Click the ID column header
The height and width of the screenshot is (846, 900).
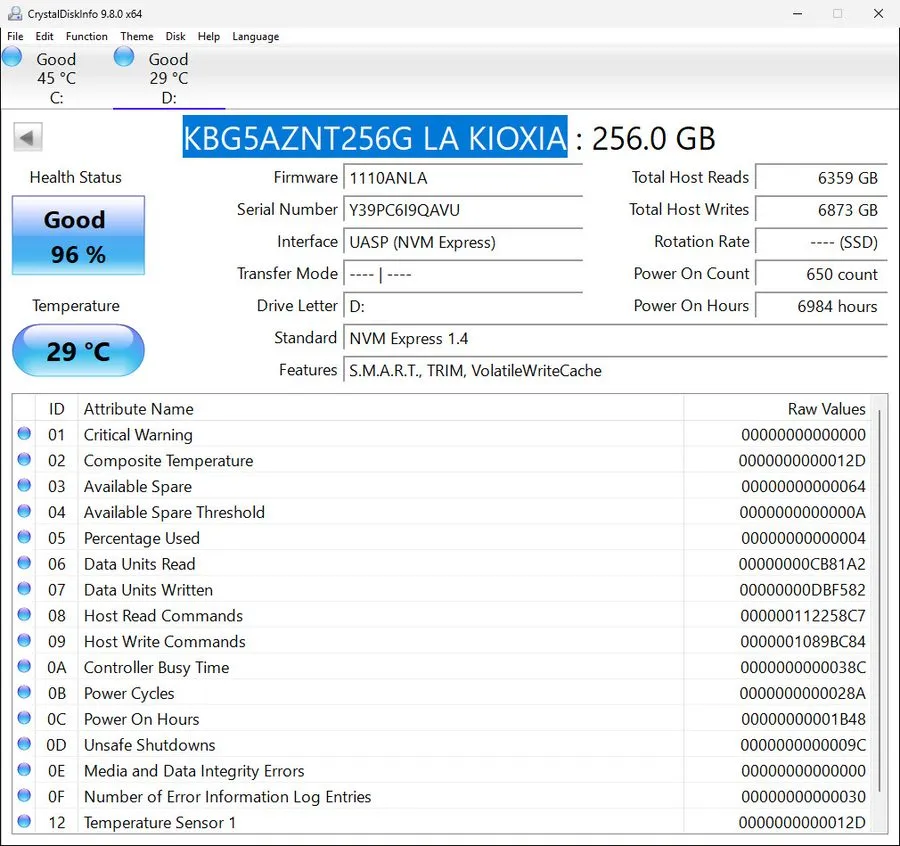(x=56, y=409)
